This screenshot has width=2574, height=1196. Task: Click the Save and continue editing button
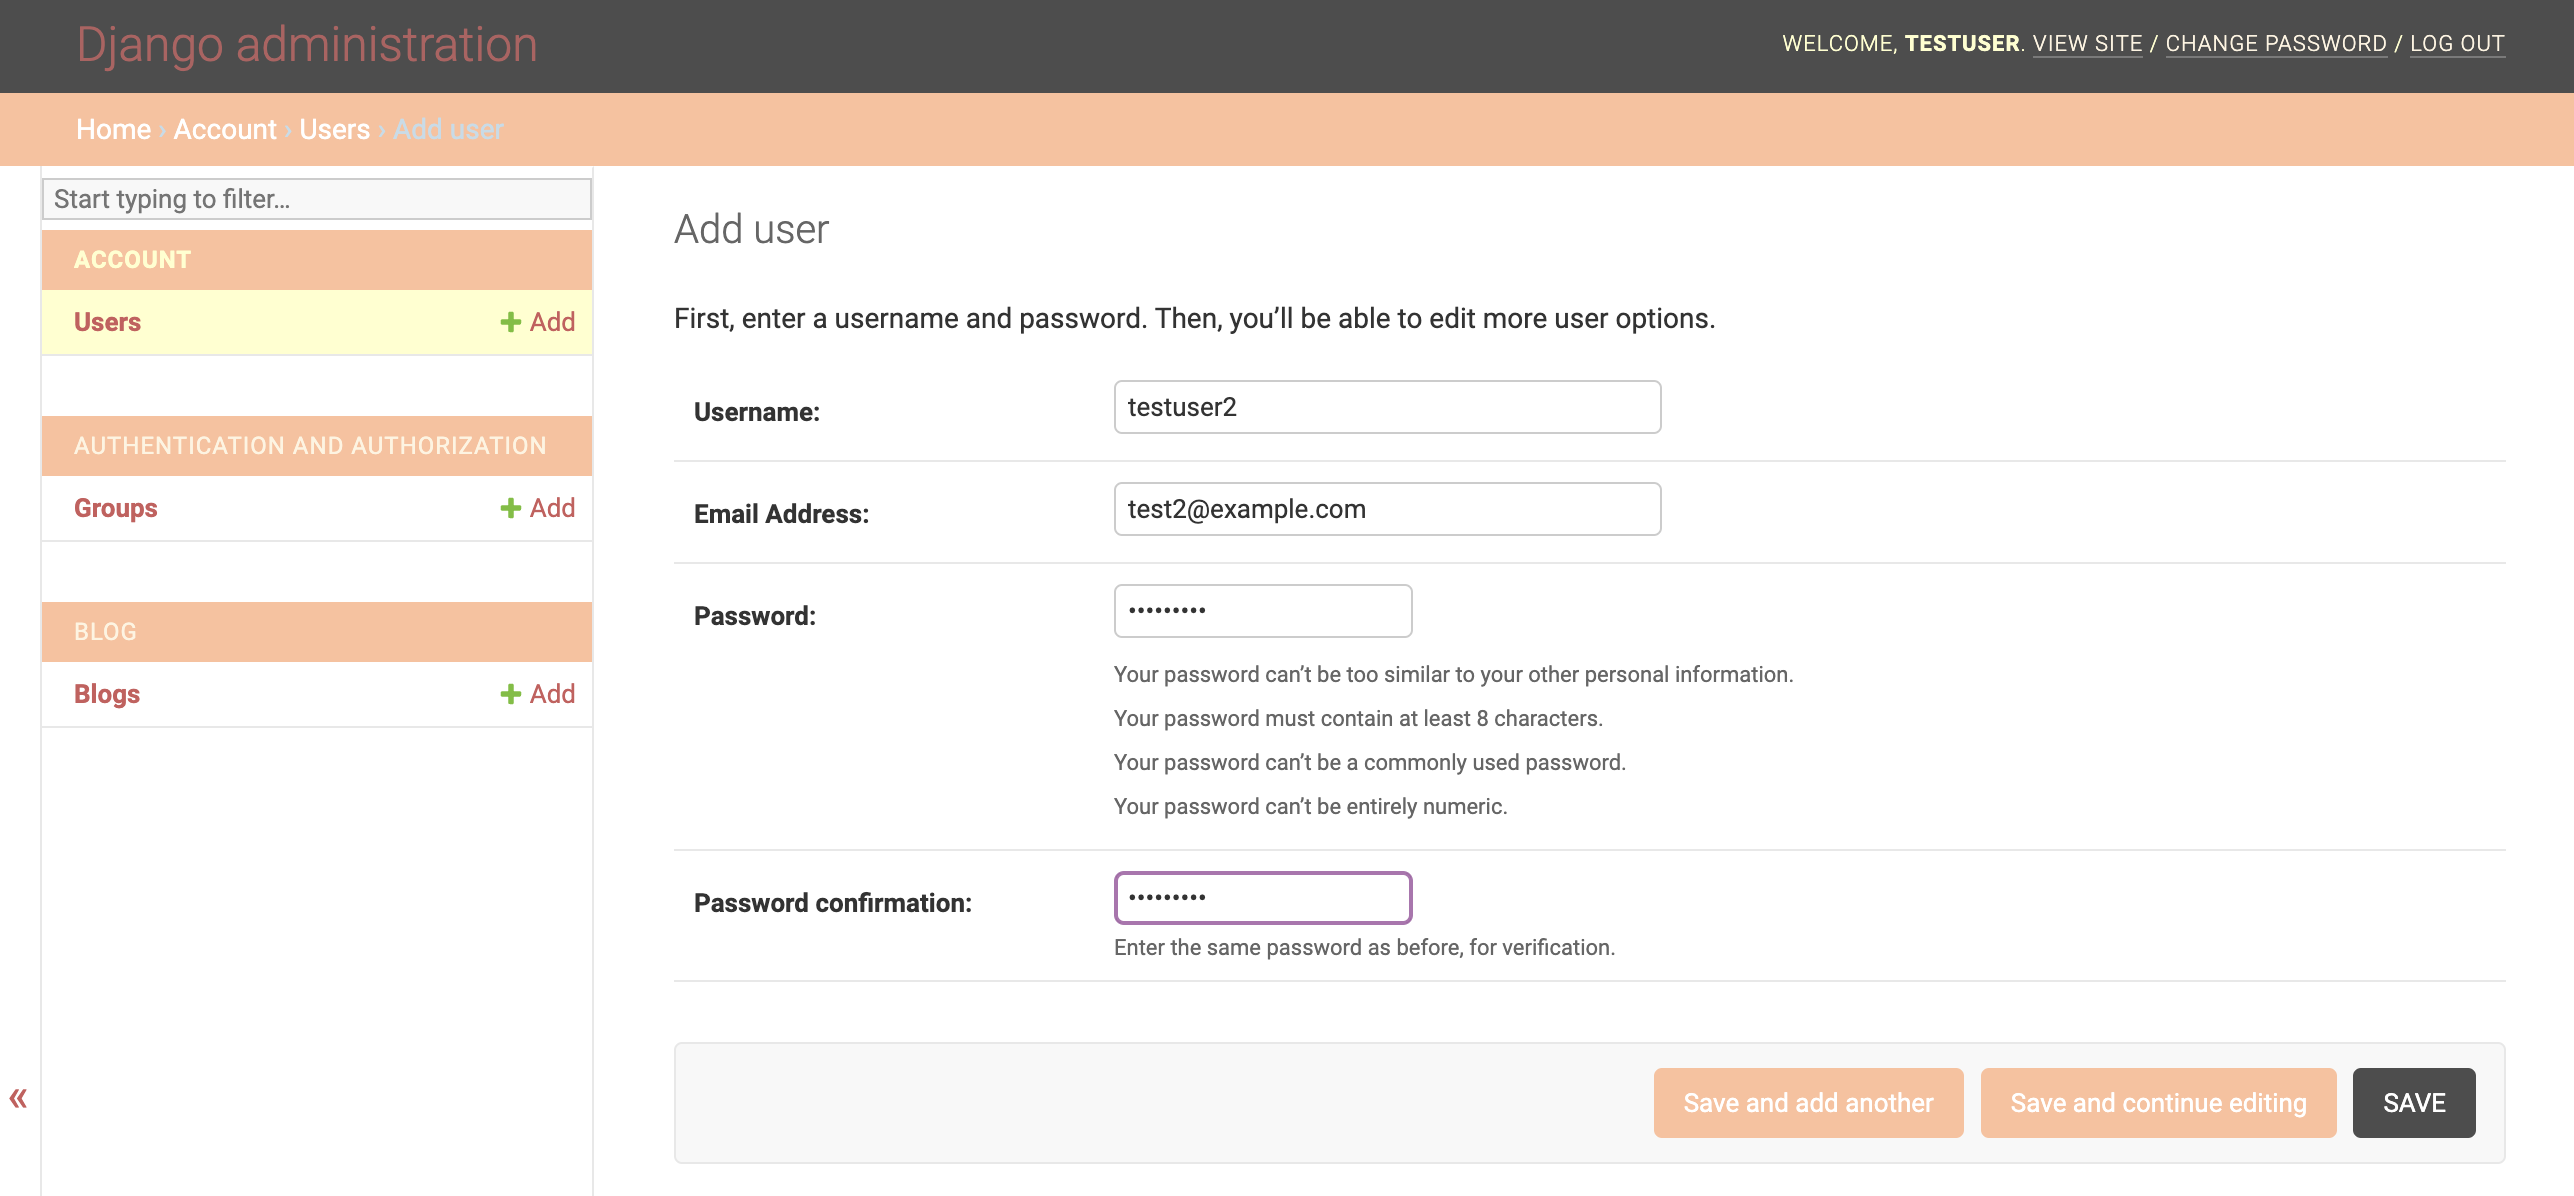pos(2157,1103)
